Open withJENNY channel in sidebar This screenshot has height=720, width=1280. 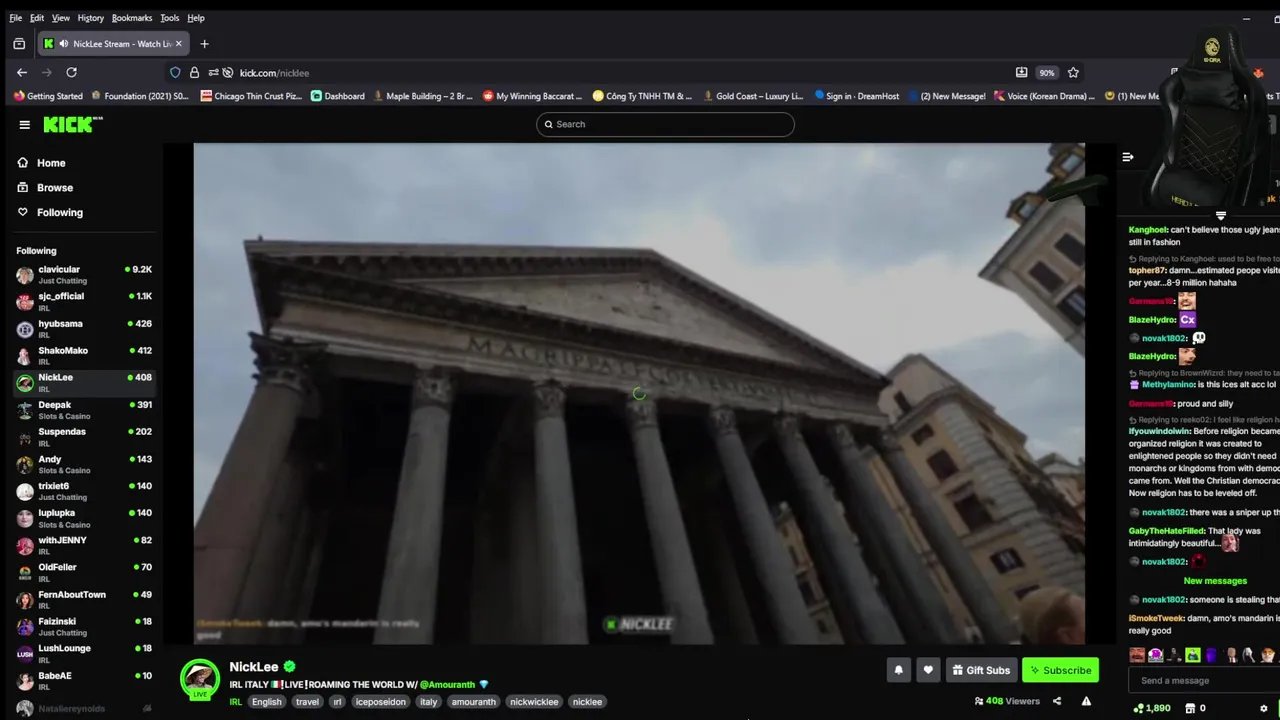[x=84, y=545]
